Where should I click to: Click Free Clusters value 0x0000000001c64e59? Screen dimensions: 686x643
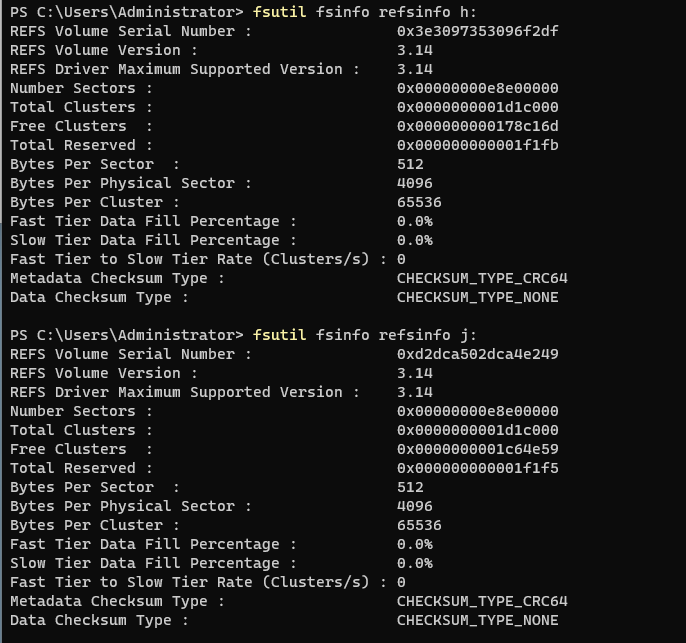[477, 449]
